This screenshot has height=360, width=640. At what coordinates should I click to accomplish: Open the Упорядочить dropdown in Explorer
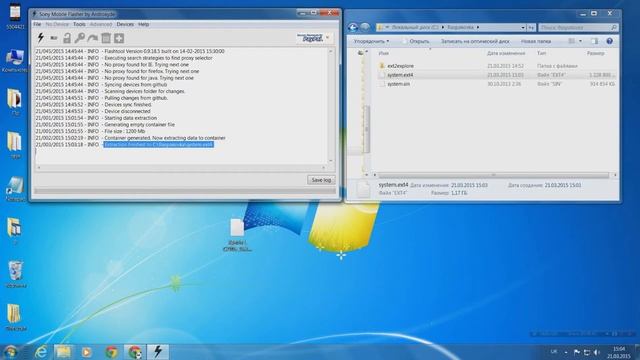pos(371,41)
